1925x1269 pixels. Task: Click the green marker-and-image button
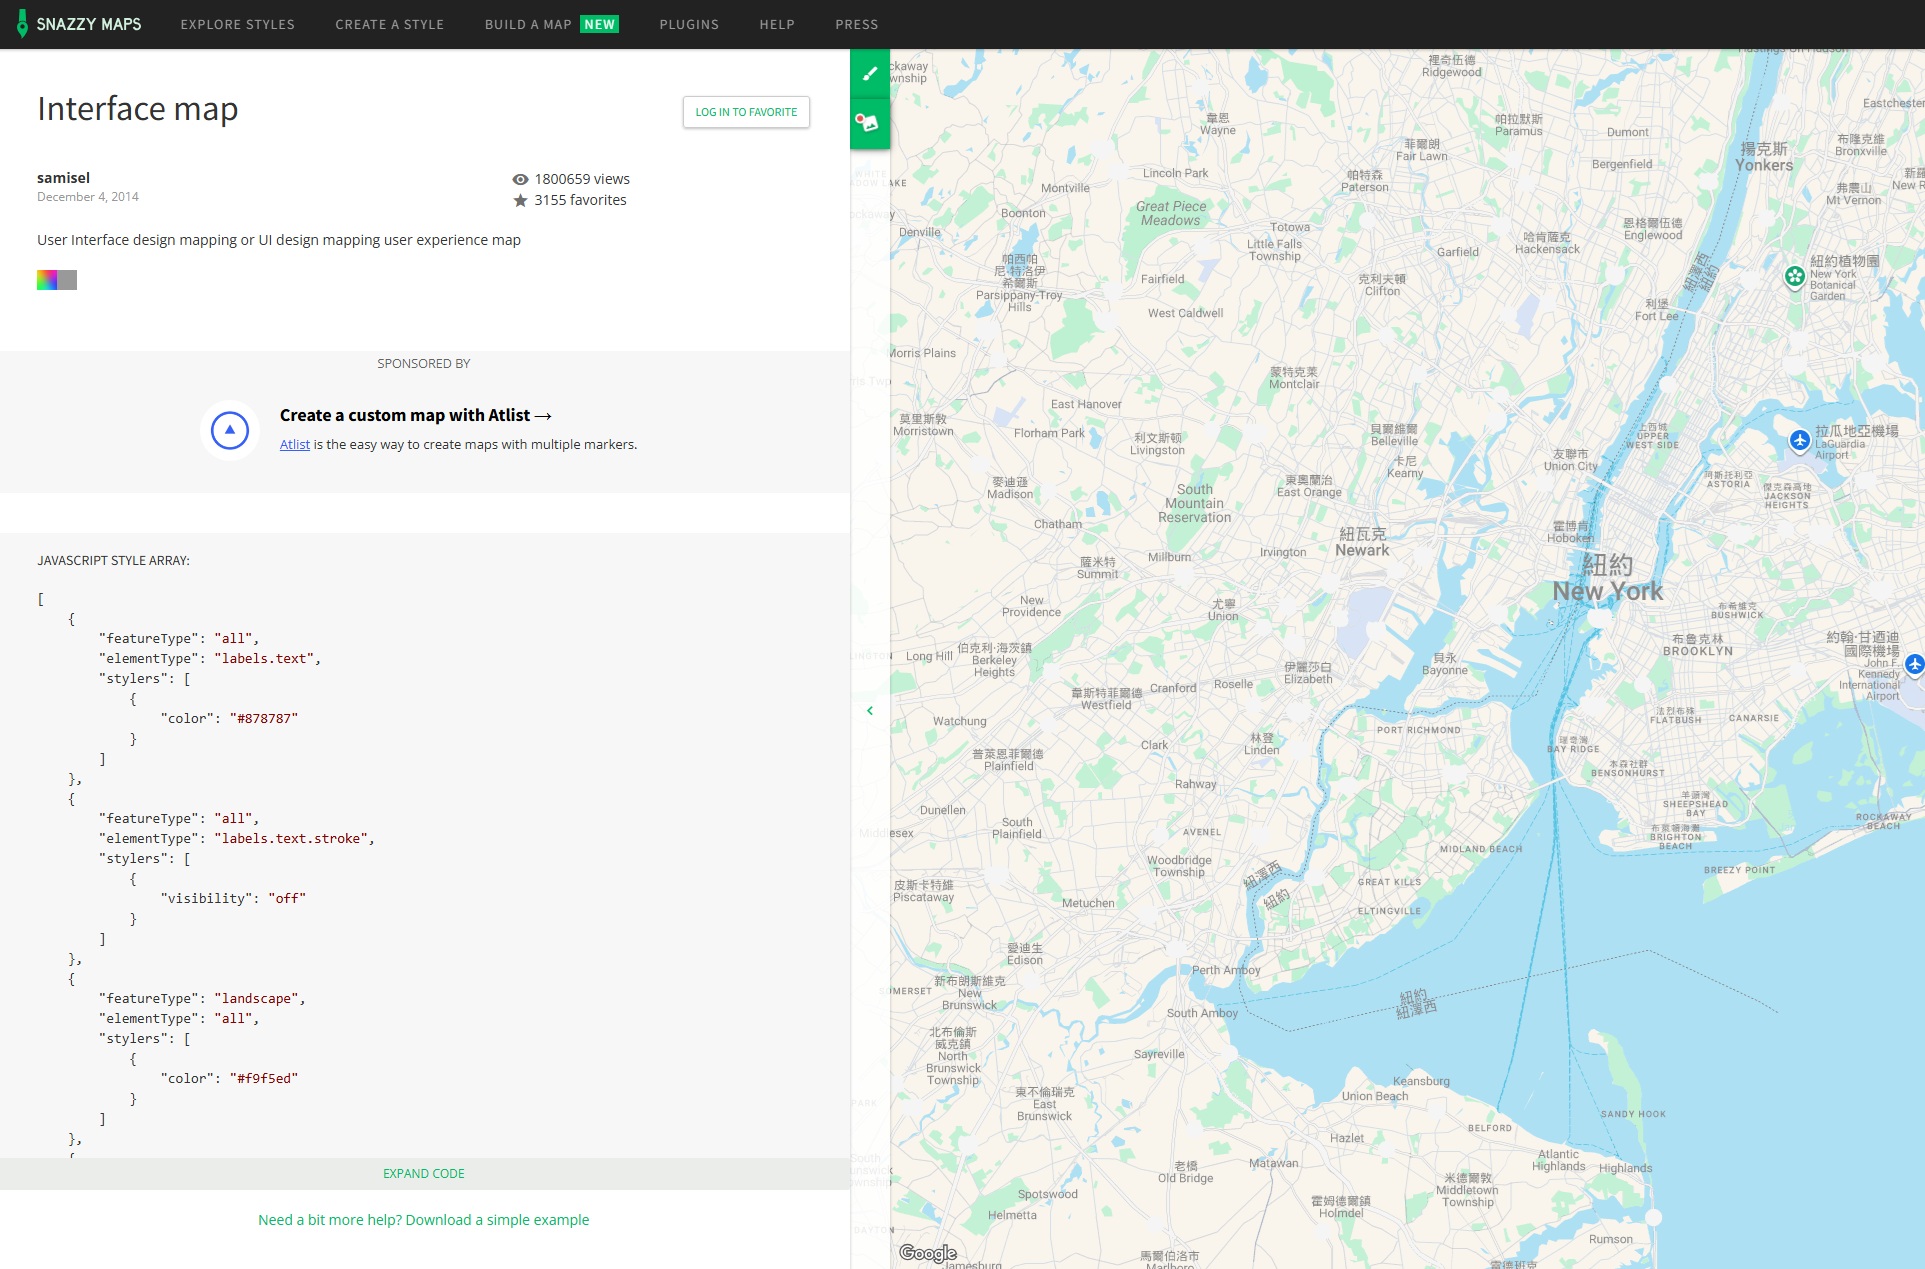867,123
